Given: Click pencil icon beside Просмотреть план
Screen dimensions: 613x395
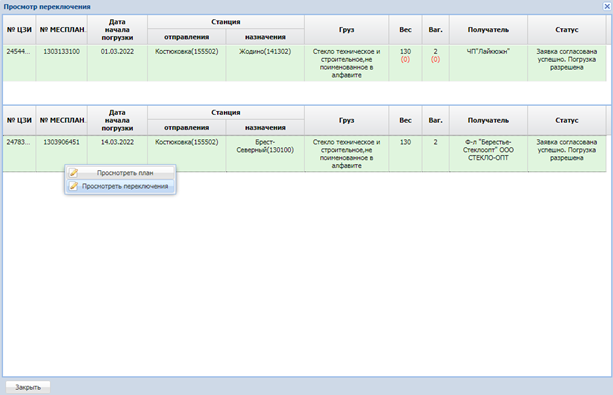Looking at the screenshot, I should (73, 172).
